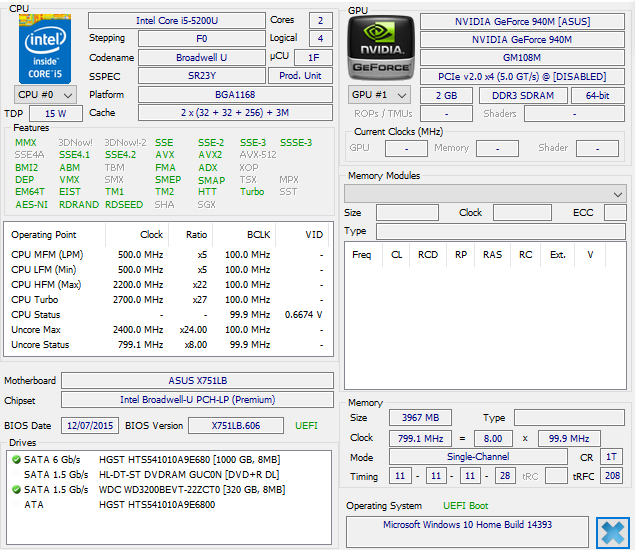Click the 64-bit bus width field
Image resolution: width=635 pixels, height=550 pixels.
click(597, 96)
